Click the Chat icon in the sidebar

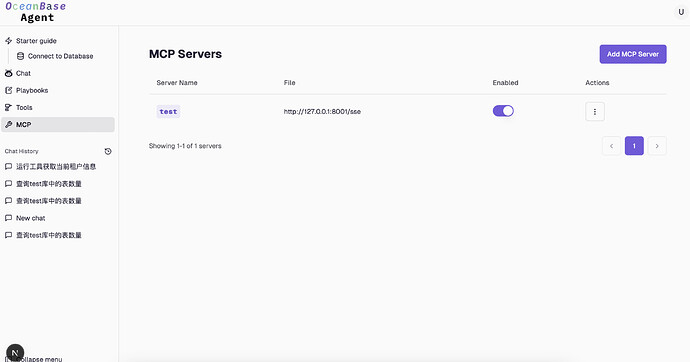coord(8,73)
